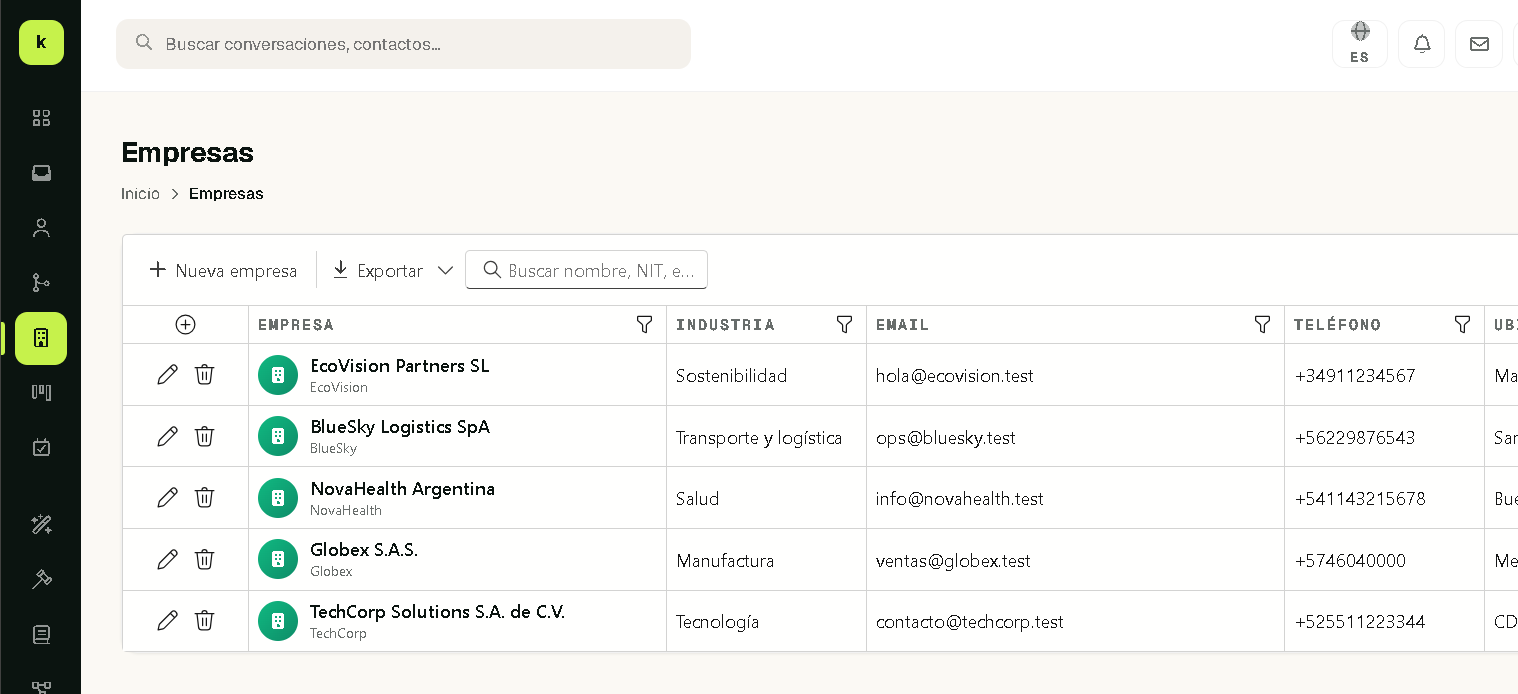This screenshot has width=1518, height=694.
Task: Open Globex S.A.S. company name
Action: (364, 550)
